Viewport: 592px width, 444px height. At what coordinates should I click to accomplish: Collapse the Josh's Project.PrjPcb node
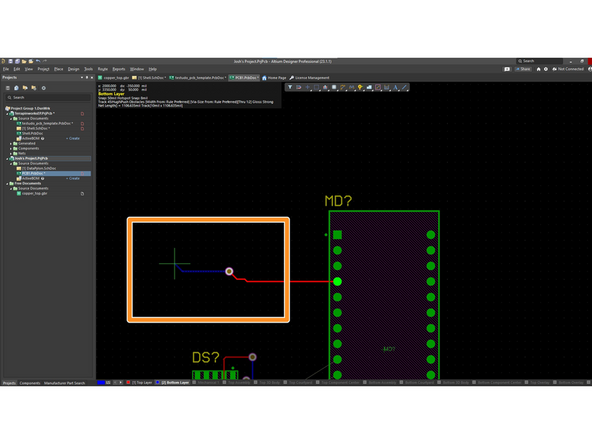7,159
